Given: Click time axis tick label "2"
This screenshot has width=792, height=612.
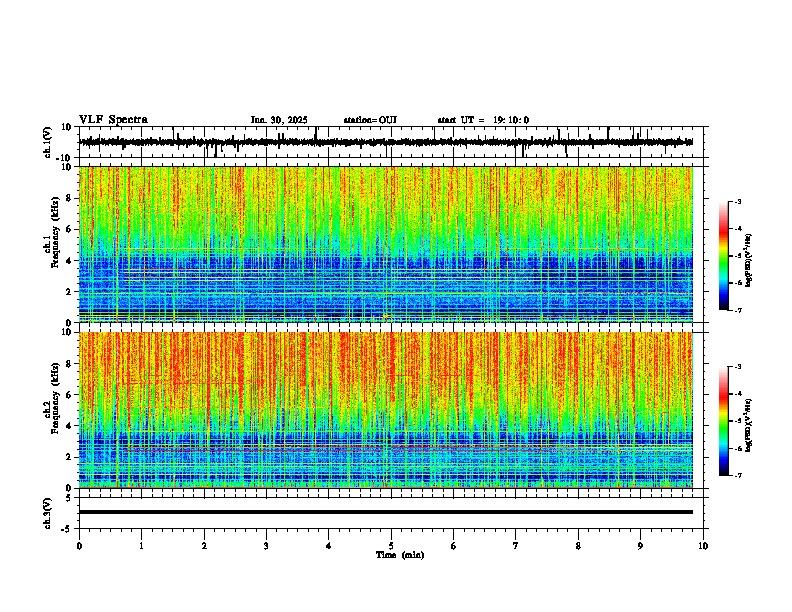Looking at the screenshot, I should coord(204,546).
